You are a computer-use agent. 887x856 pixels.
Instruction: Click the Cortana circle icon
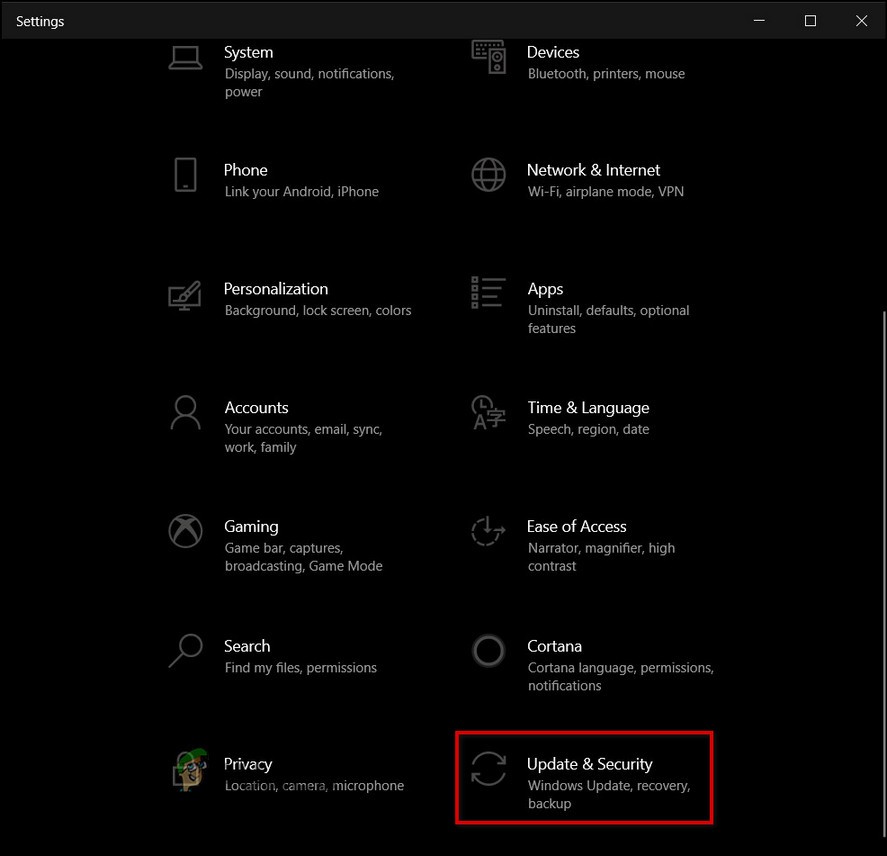(489, 651)
